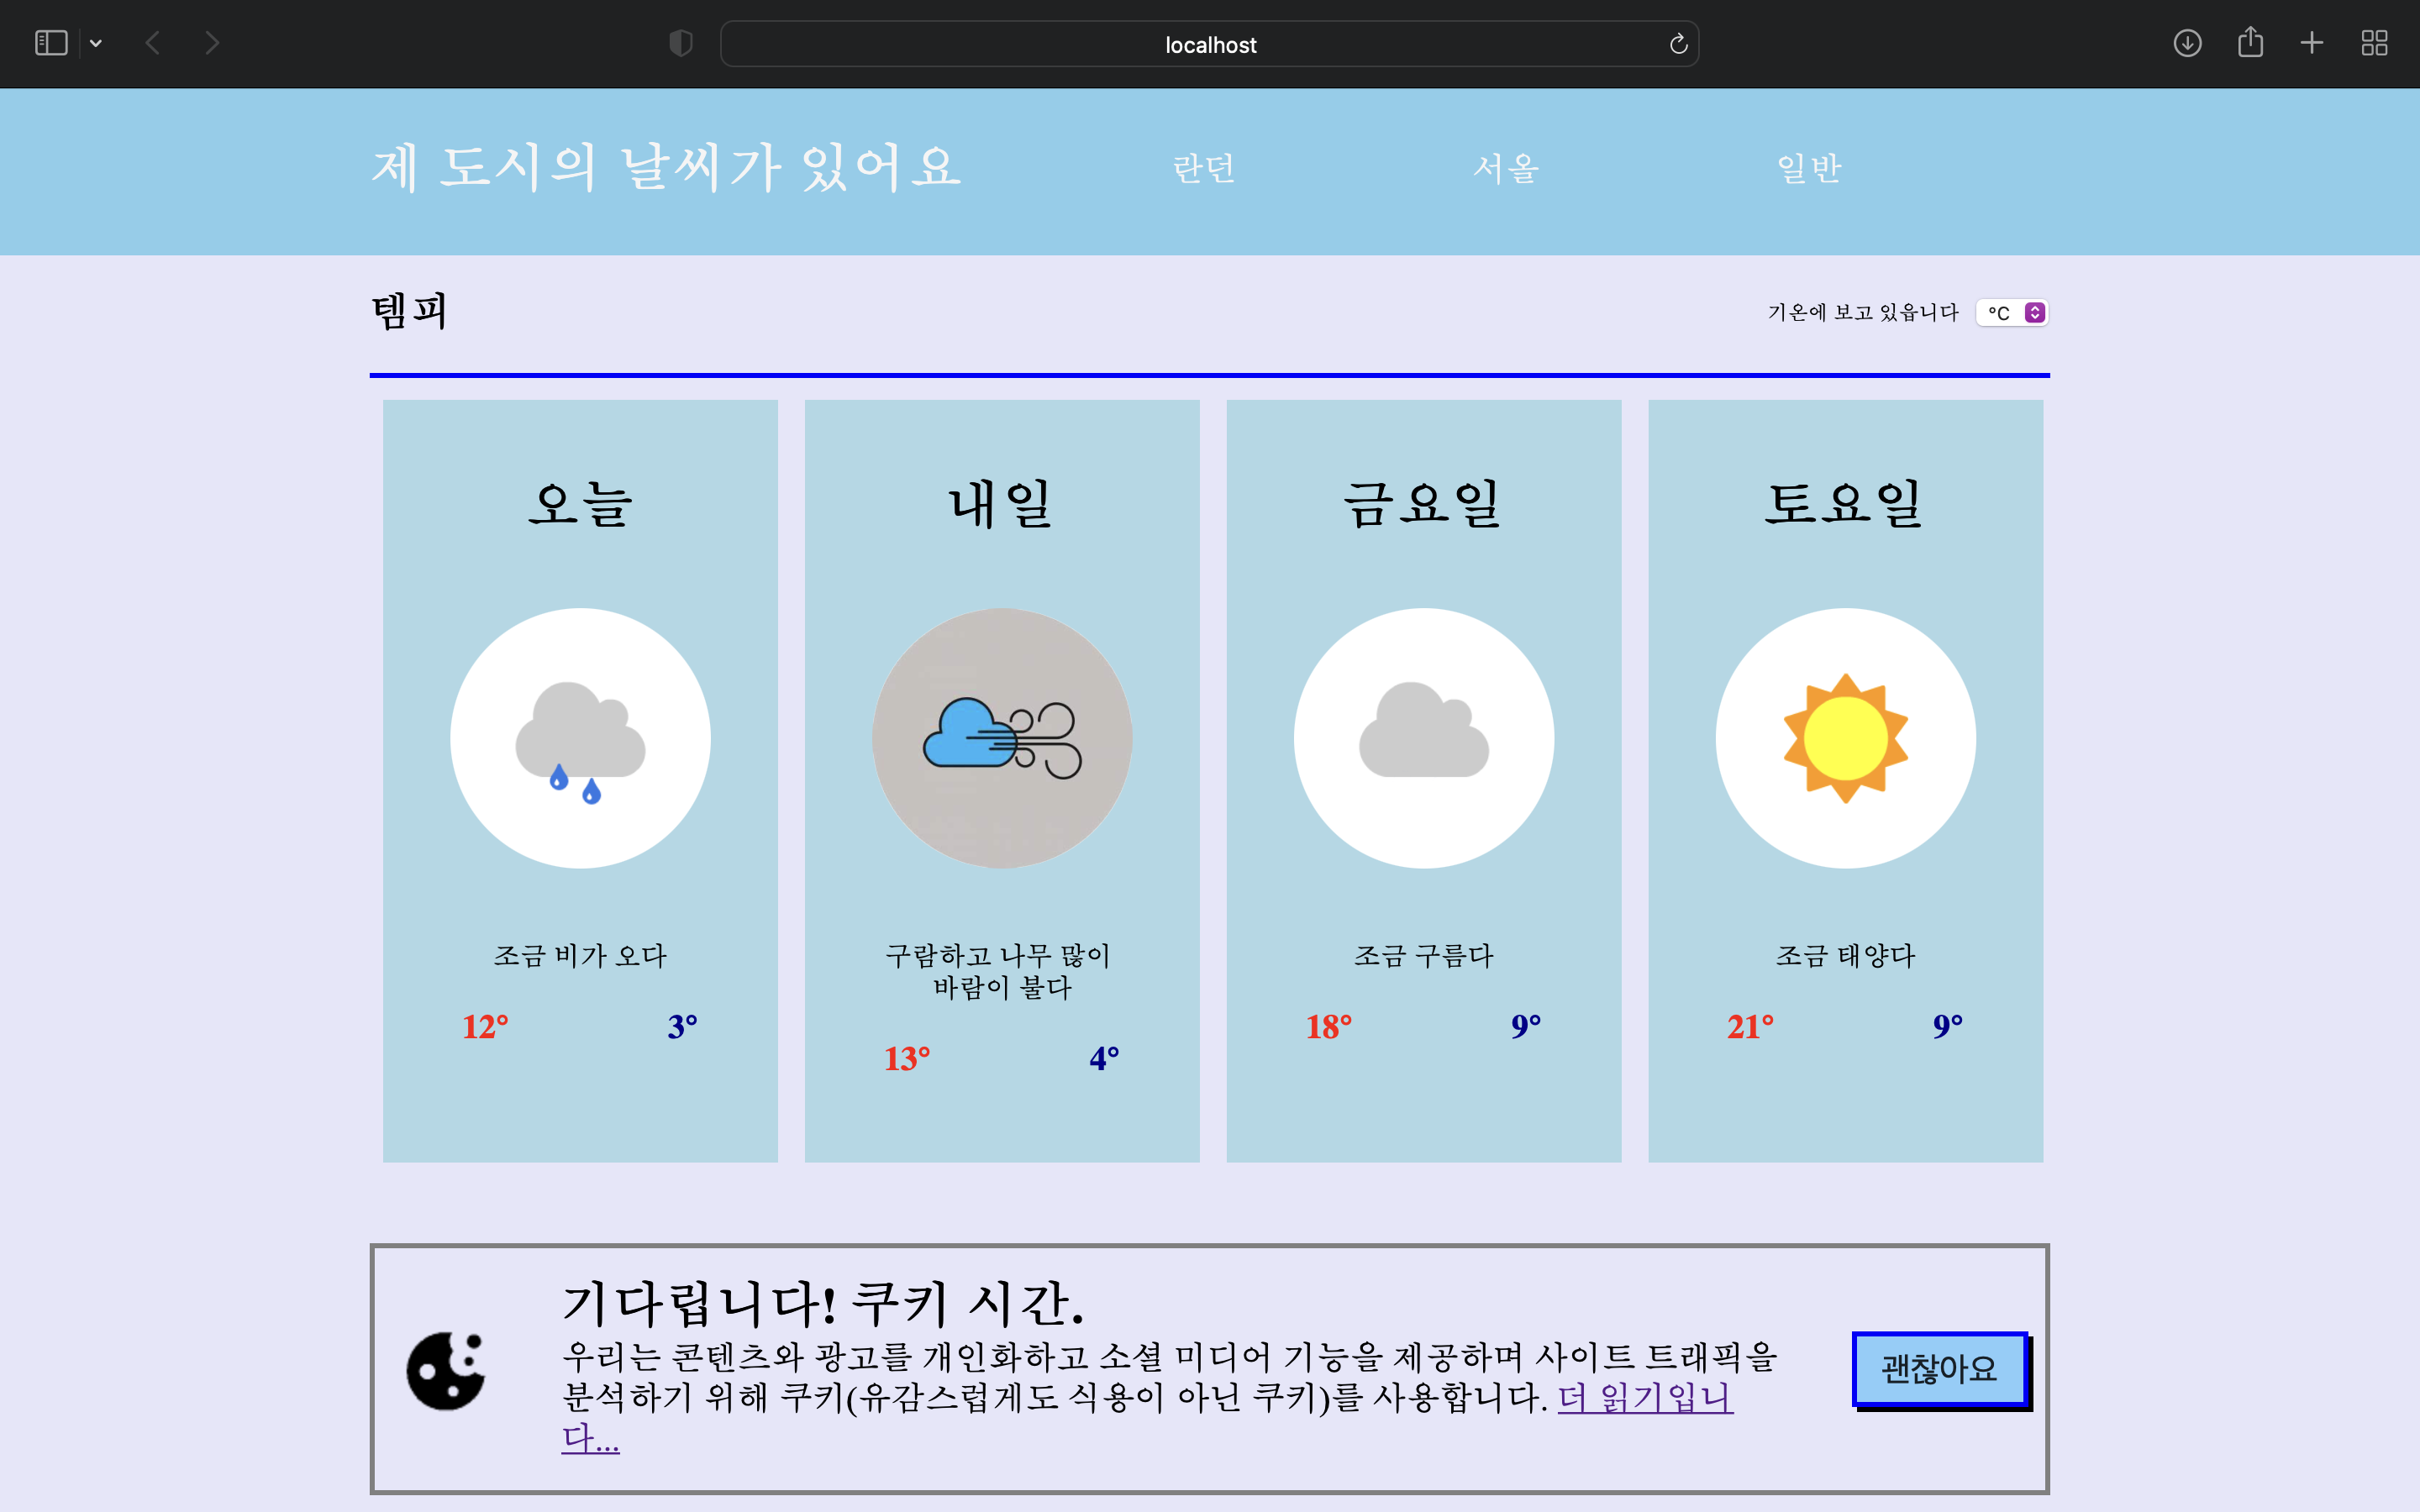Click the 조금 구름다 description

pyautogui.click(x=1424, y=956)
